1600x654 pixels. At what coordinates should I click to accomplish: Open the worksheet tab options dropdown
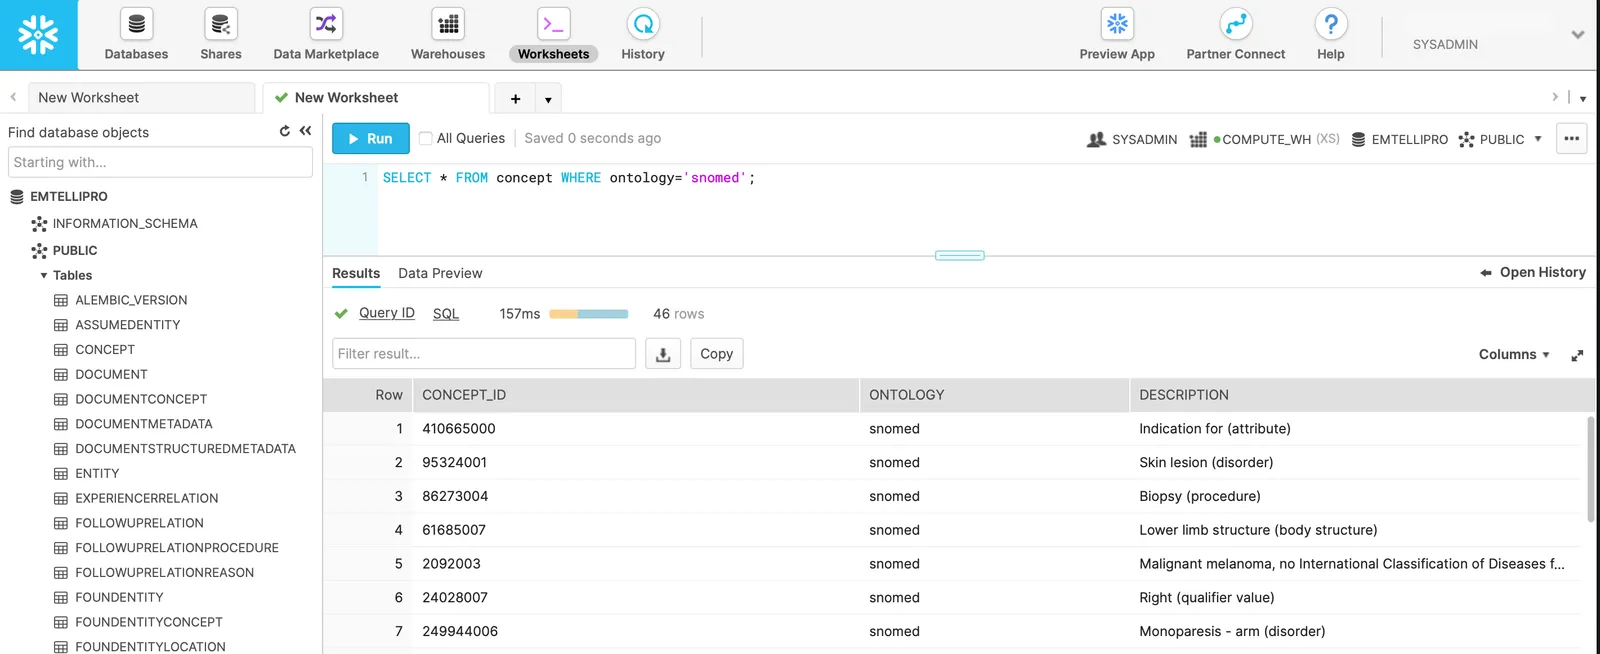pos(548,99)
